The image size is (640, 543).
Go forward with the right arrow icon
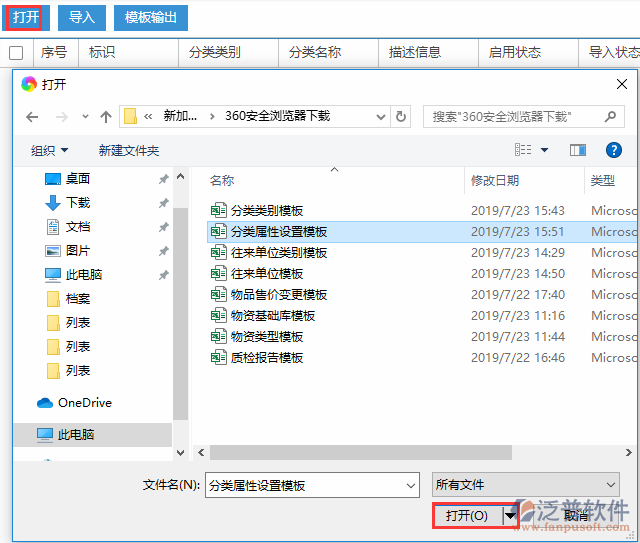point(62,117)
